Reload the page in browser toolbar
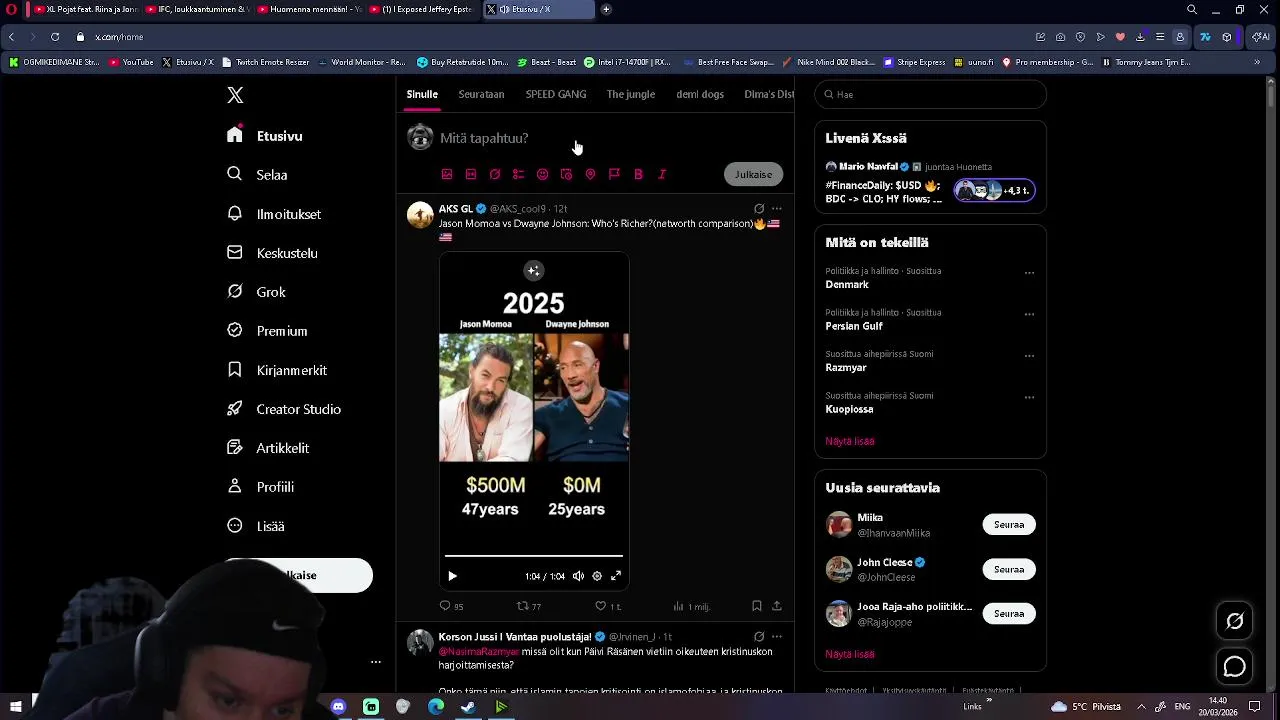This screenshot has width=1280, height=720. pos(55,37)
